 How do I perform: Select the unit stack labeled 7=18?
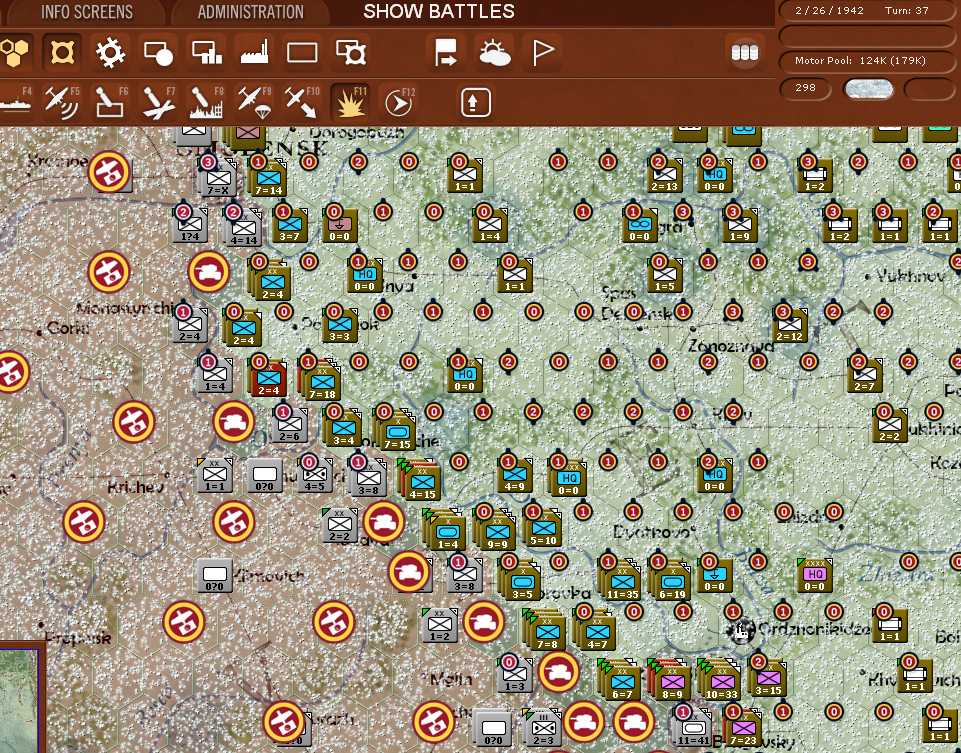pyautogui.click(x=320, y=380)
